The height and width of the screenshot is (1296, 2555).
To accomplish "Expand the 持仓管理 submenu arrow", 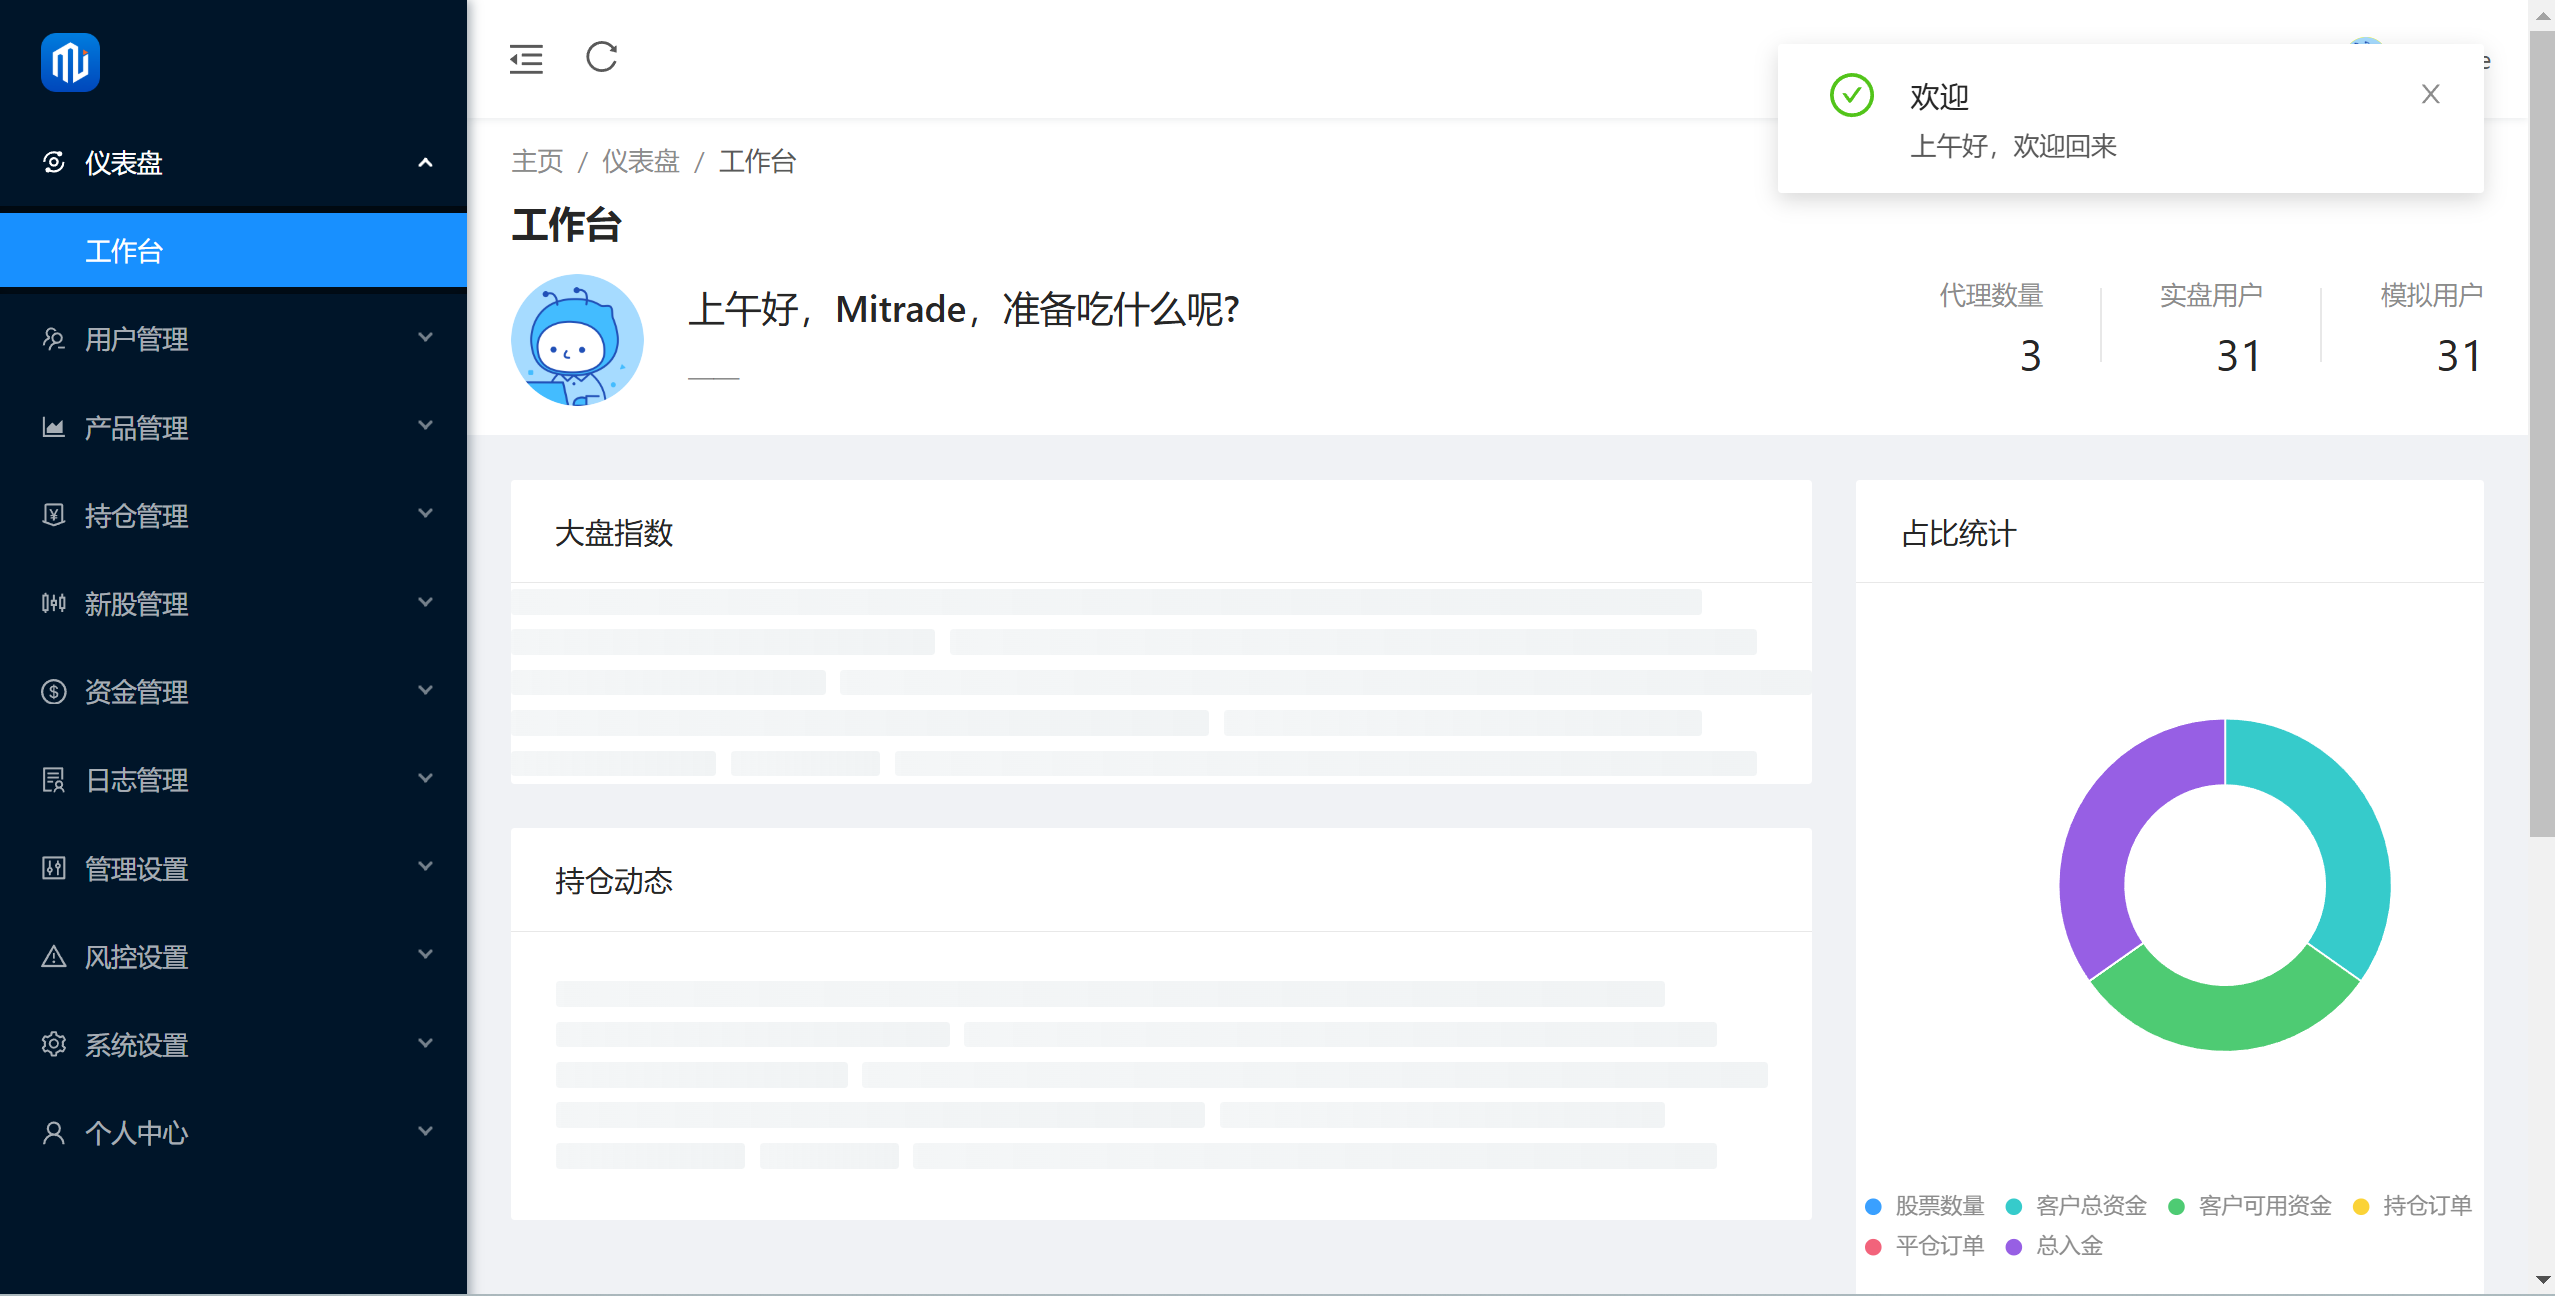I will tap(425, 515).
